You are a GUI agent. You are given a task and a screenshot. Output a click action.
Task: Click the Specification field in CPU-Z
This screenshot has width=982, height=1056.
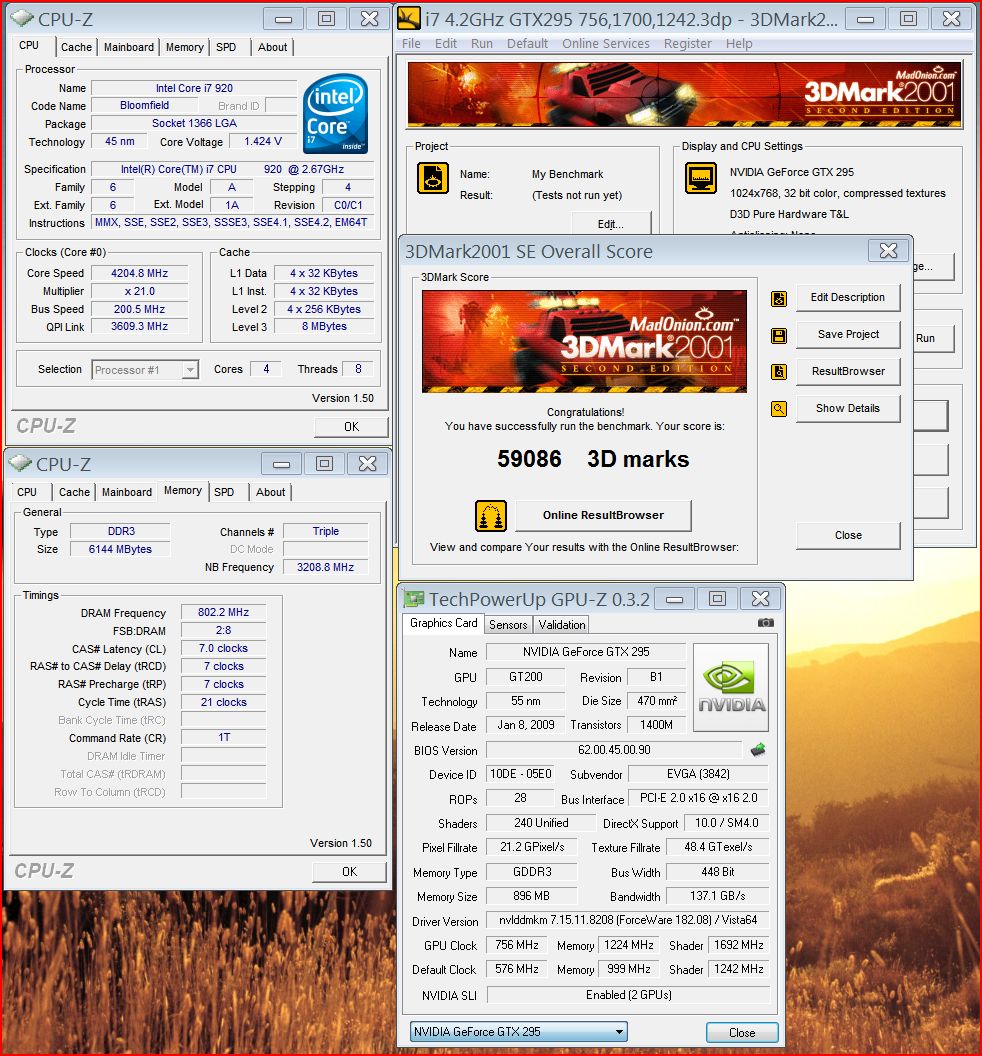232,170
